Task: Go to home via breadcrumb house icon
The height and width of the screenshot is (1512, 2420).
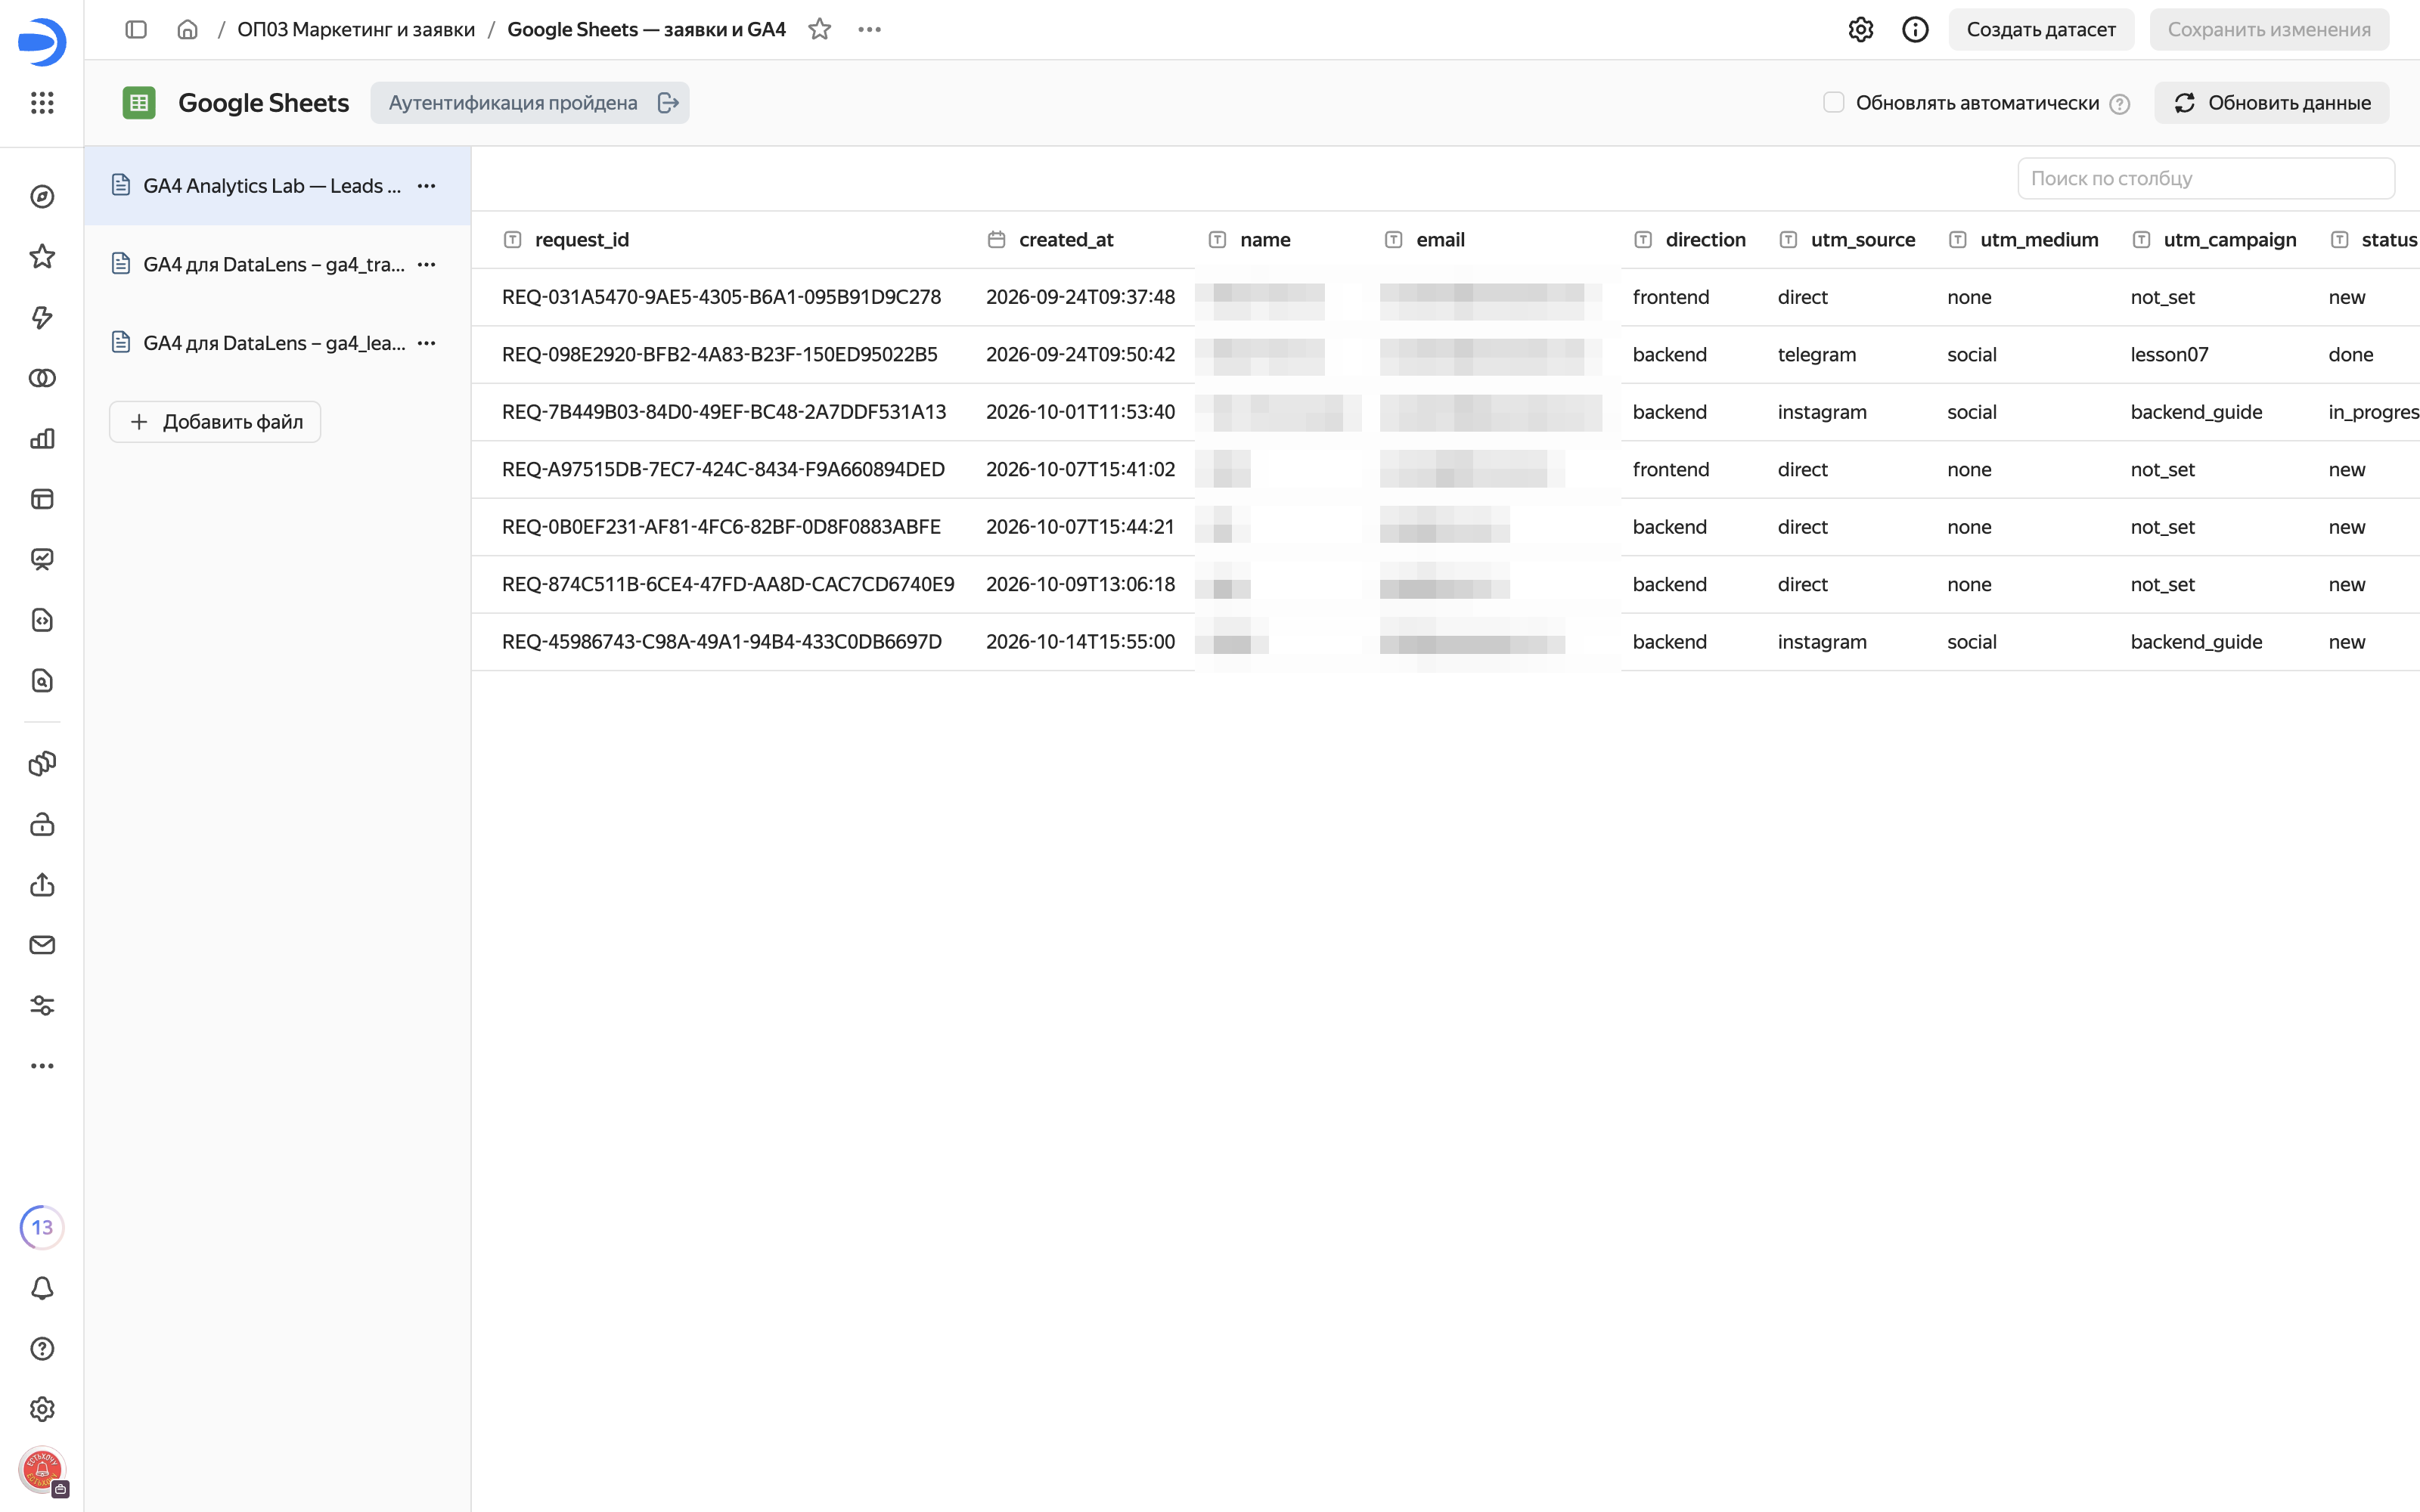Action: coord(187,29)
